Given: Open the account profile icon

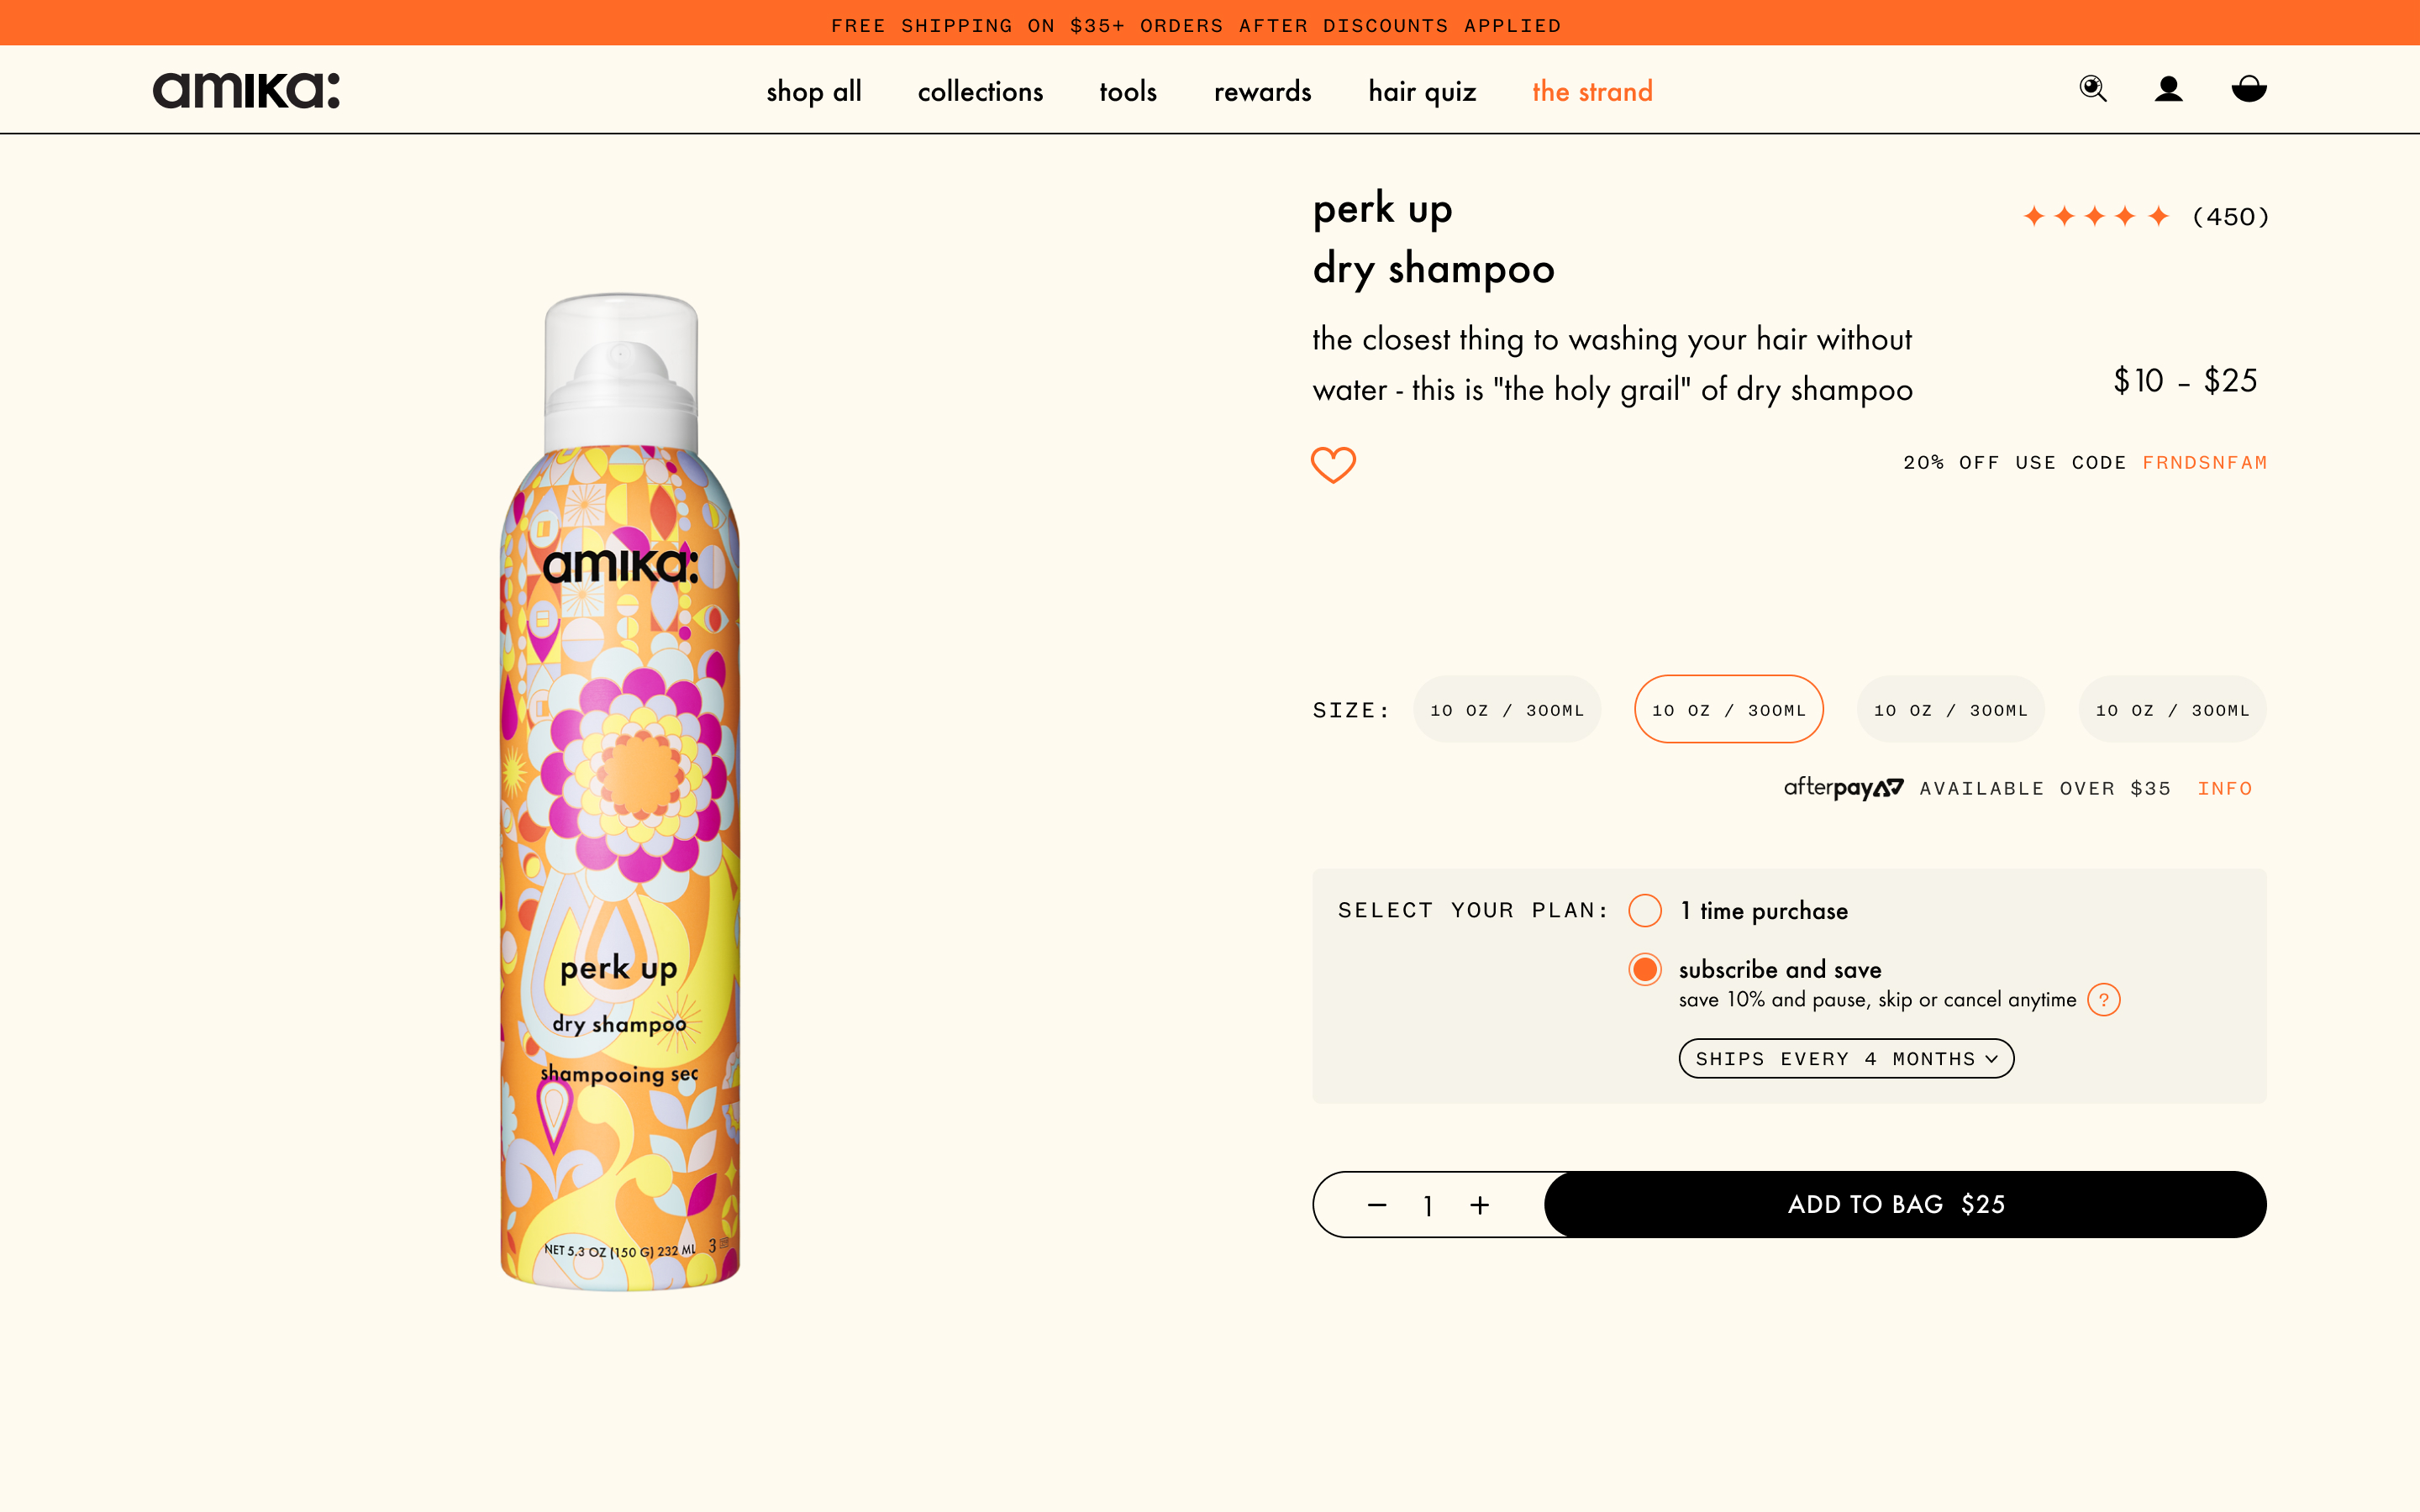Looking at the screenshot, I should 2168,89.
